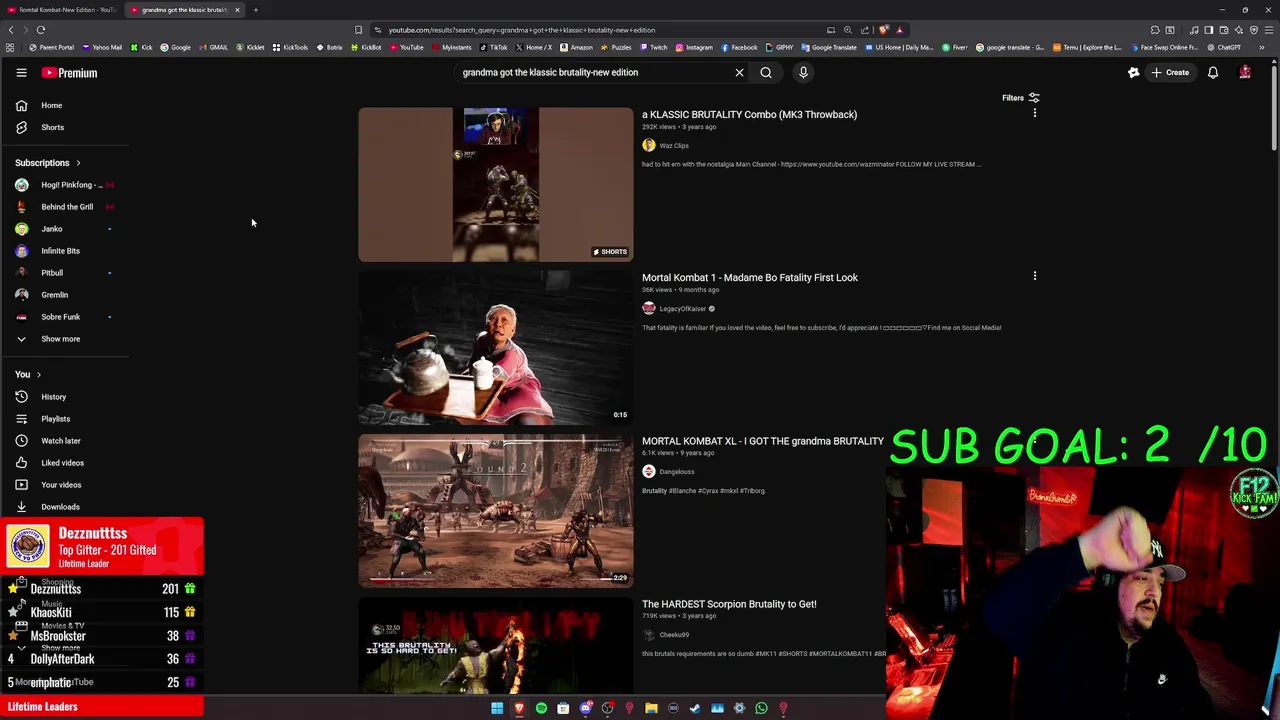The height and width of the screenshot is (720, 1280).
Task: Open a KLASSIC BRUTALITY Combo video title
Action: pos(749,114)
